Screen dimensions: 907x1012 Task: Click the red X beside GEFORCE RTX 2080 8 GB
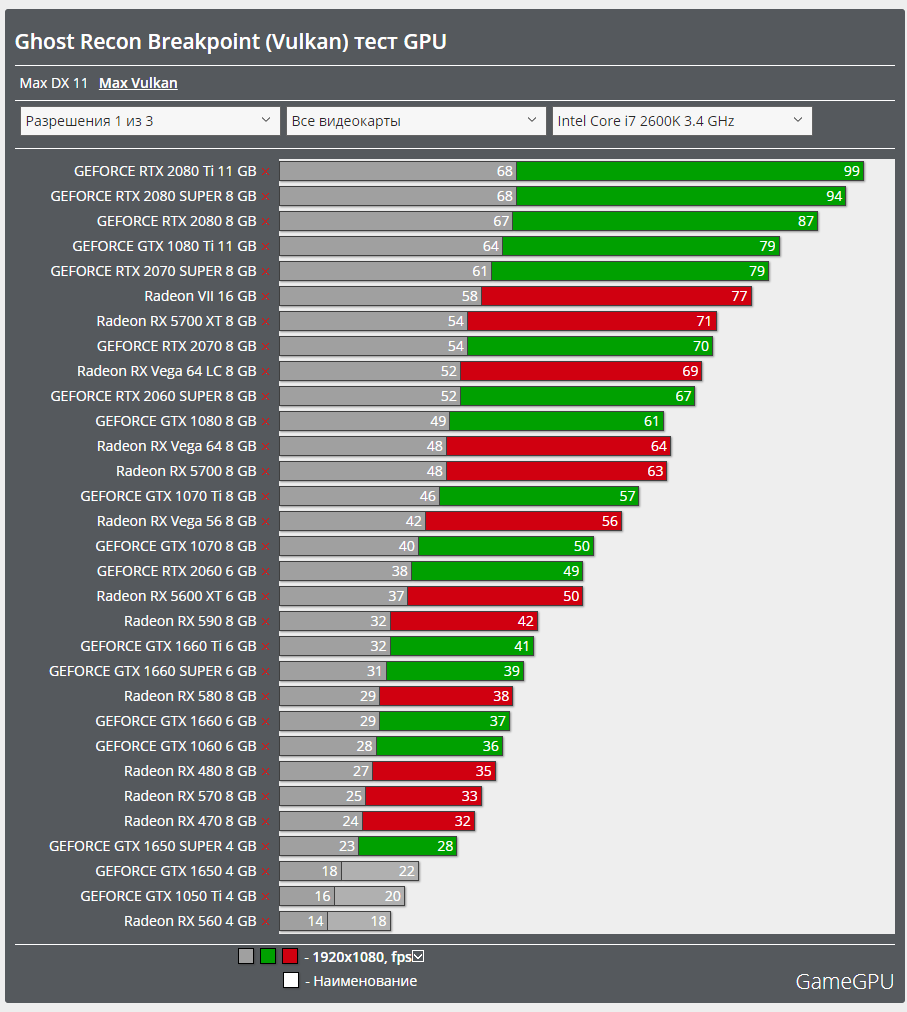click(x=265, y=222)
